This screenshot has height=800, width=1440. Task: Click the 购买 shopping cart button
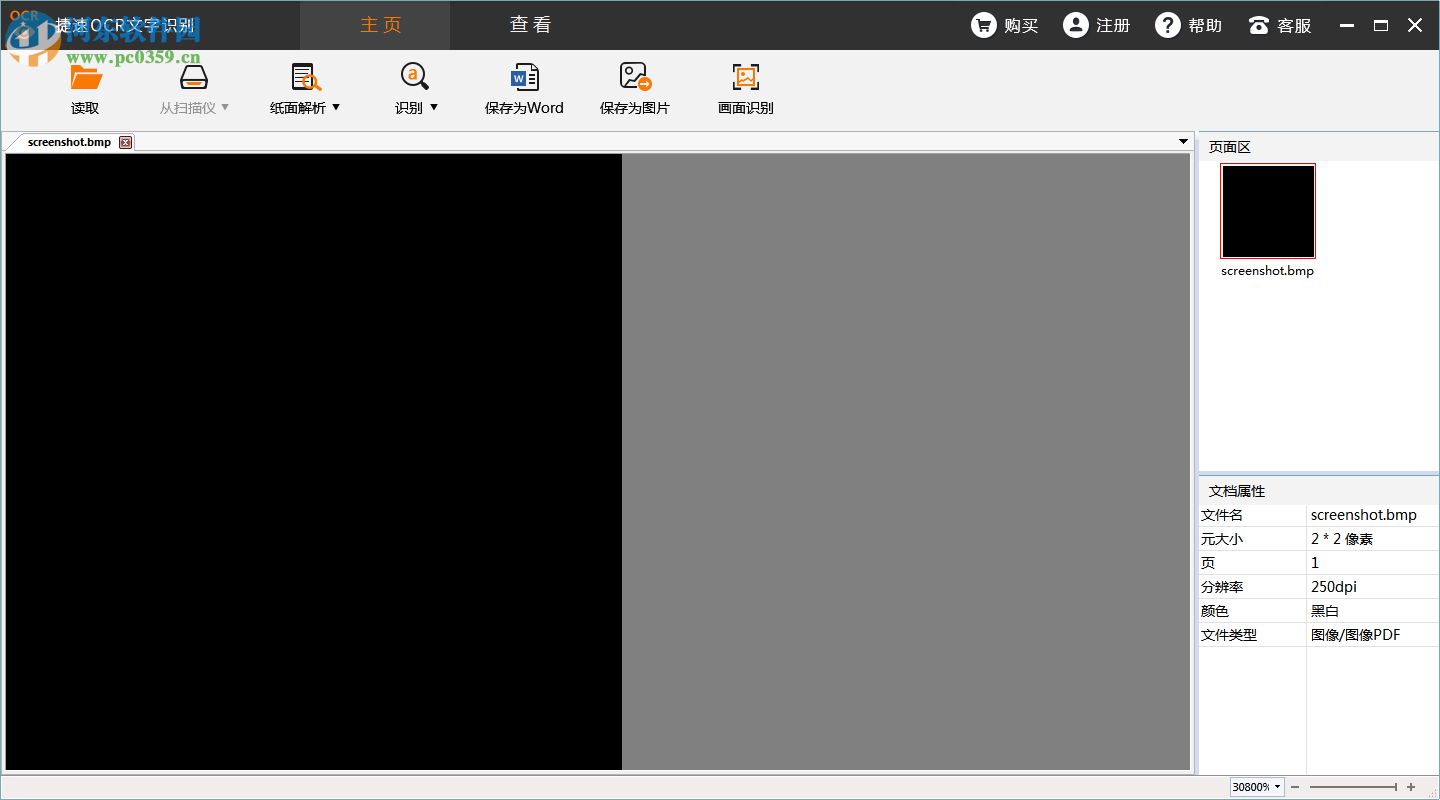(x=1005, y=26)
